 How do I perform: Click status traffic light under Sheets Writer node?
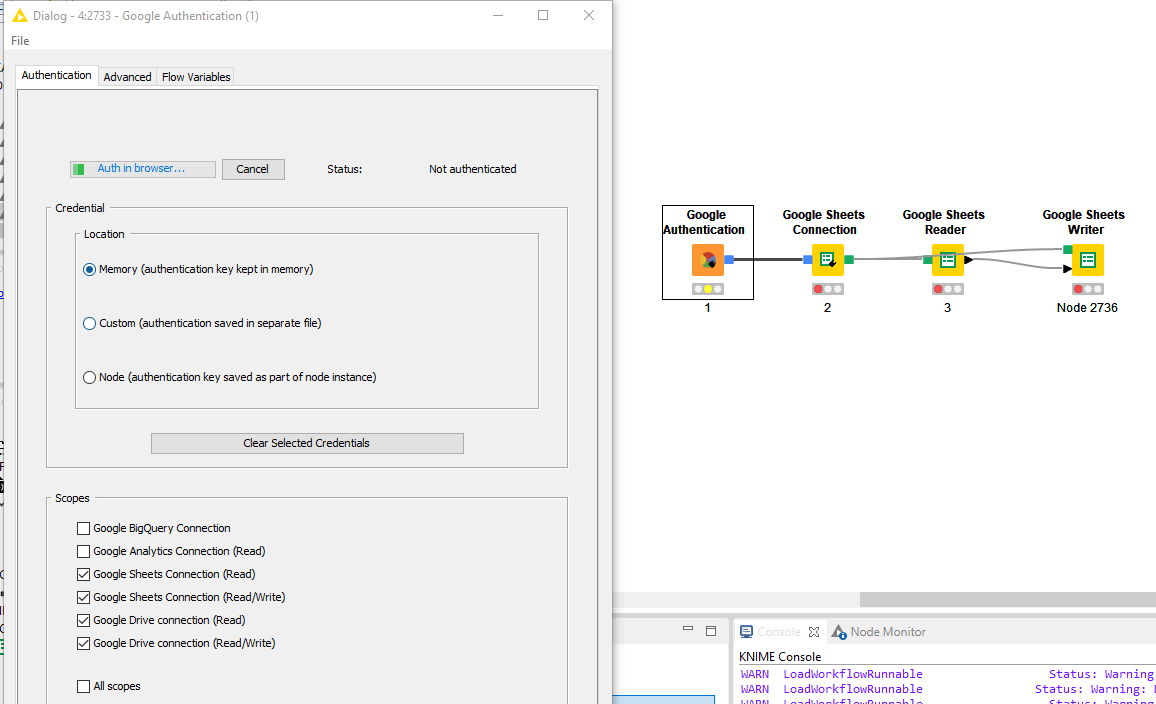(1087, 289)
